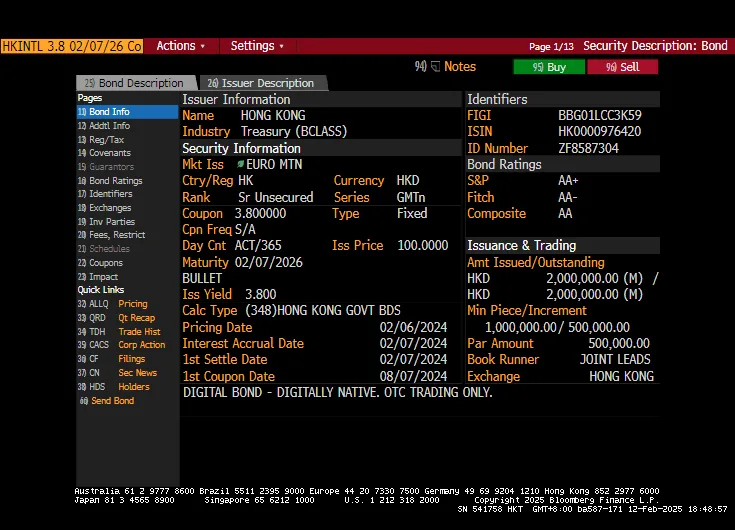735x530 pixels.
Task: Open the CN Sec News quick link
Action: [x=117, y=373]
